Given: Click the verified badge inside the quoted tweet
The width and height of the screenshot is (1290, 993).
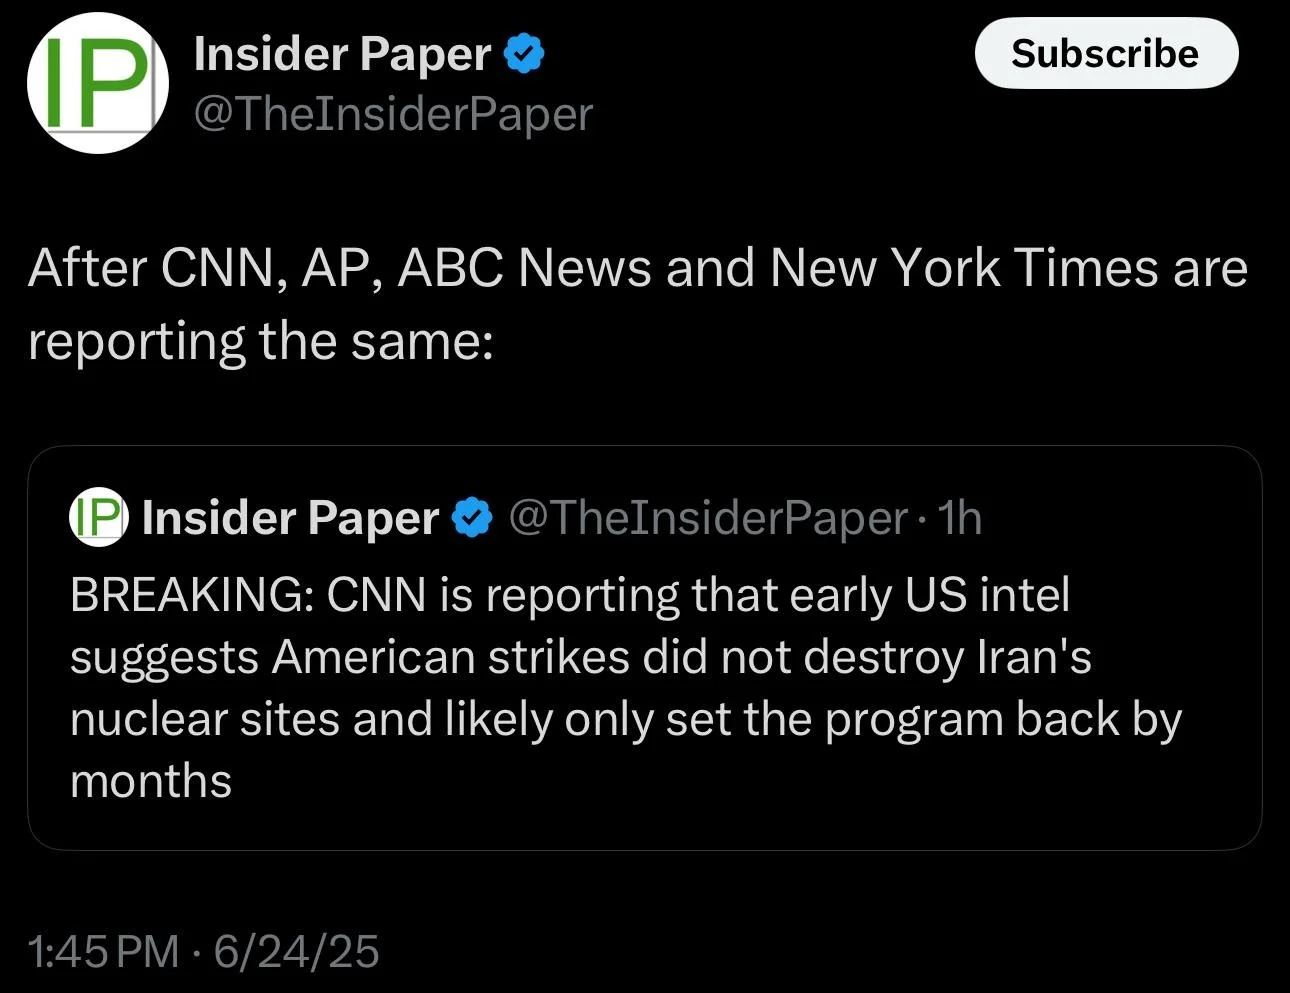Looking at the screenshot, I should (472, 518).
